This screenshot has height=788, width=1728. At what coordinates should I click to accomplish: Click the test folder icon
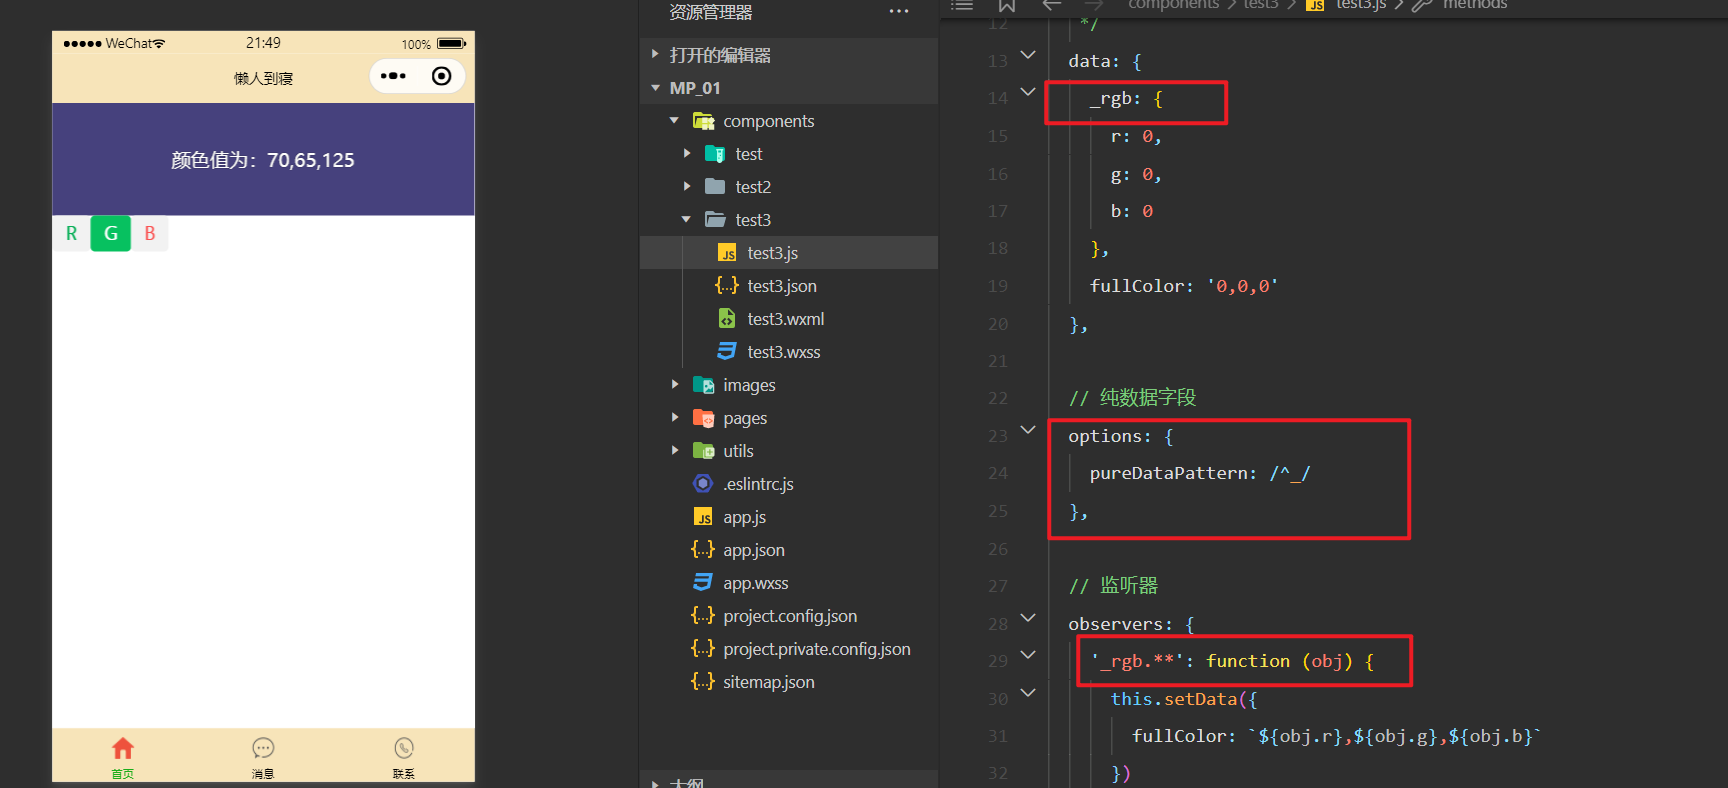[715, 154]
